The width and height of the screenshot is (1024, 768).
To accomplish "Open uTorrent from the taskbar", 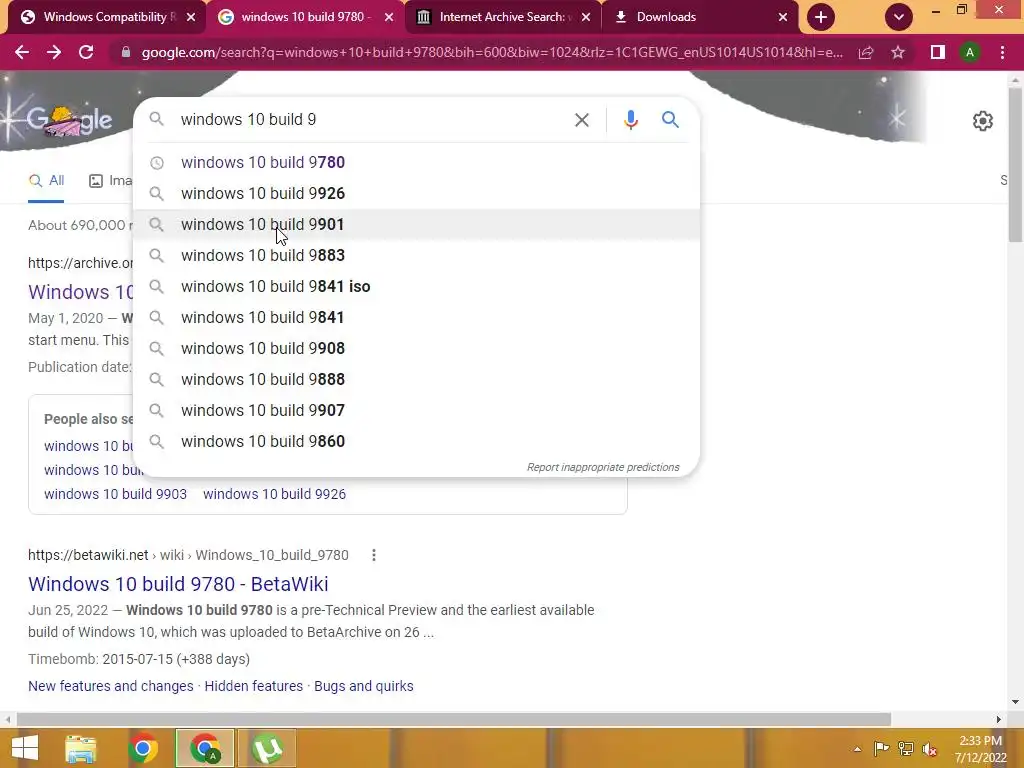I will (267, 748).
